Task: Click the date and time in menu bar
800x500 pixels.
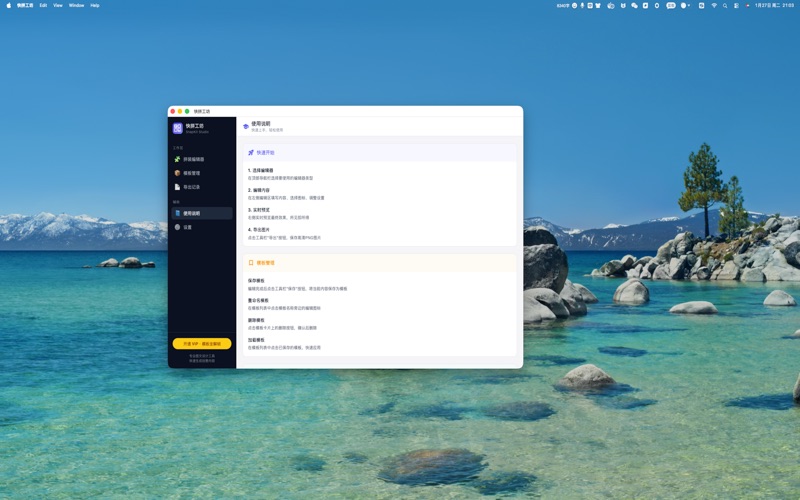Action: [775, 5]
